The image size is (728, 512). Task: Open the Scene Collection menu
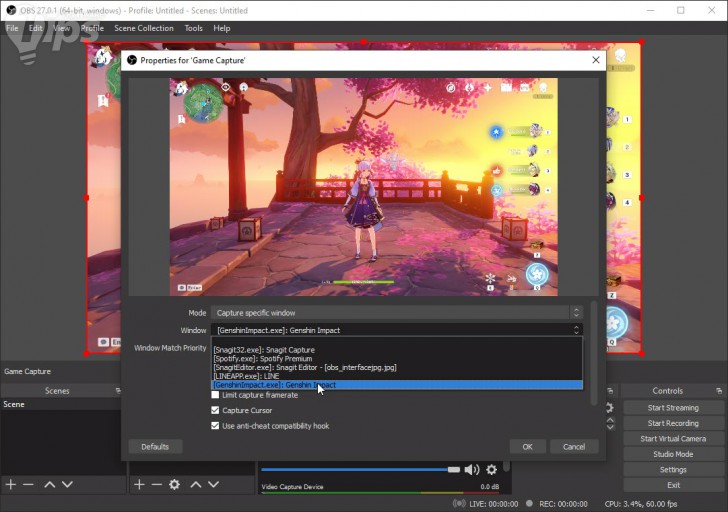tap(144, 28)
